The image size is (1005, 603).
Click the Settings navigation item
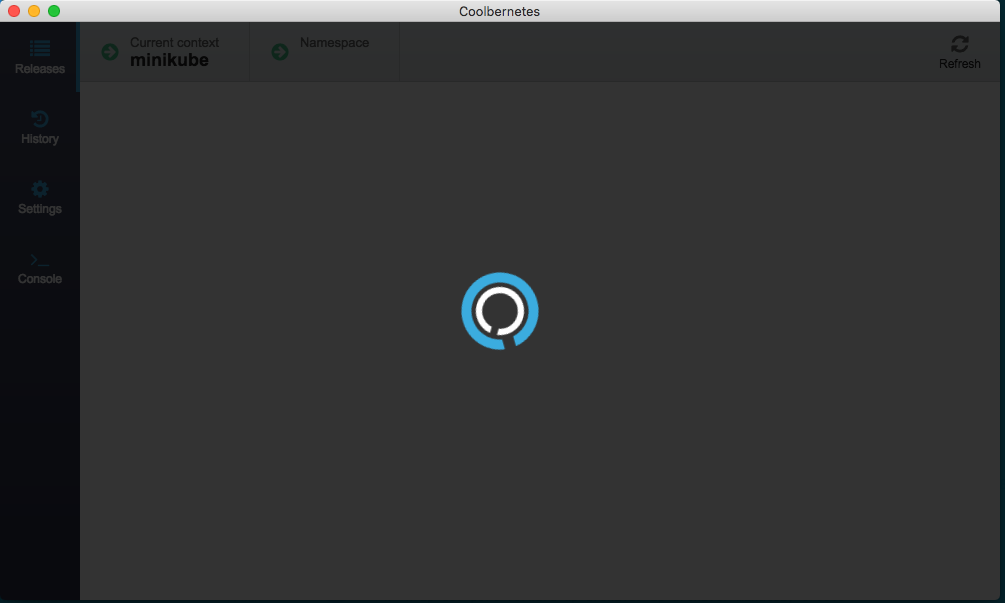[39, 198]
